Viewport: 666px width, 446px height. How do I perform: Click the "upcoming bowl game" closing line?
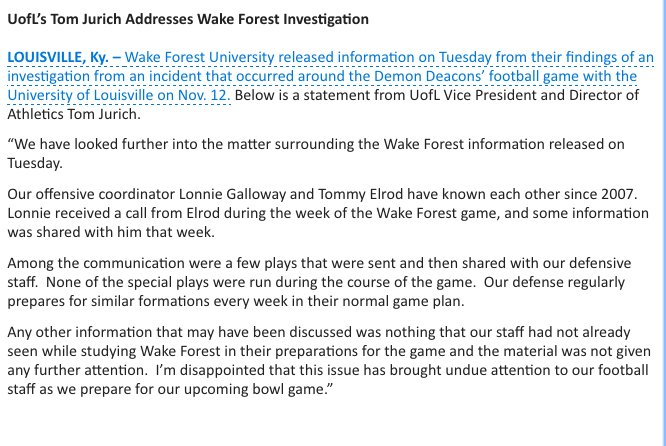click(170, 390)
